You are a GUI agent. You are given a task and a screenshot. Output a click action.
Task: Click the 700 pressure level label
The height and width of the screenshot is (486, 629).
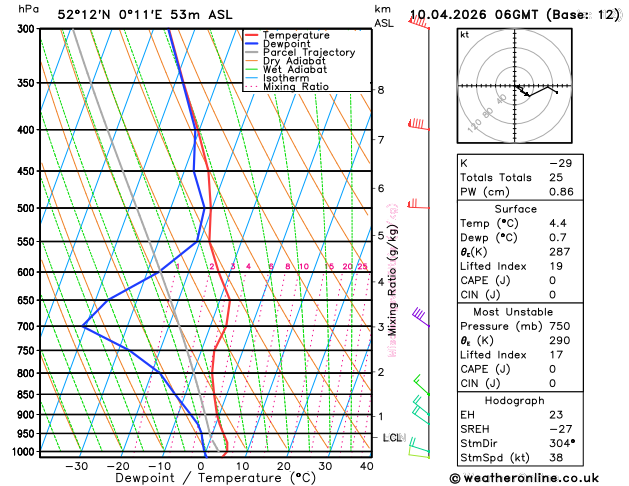point(28,326)
